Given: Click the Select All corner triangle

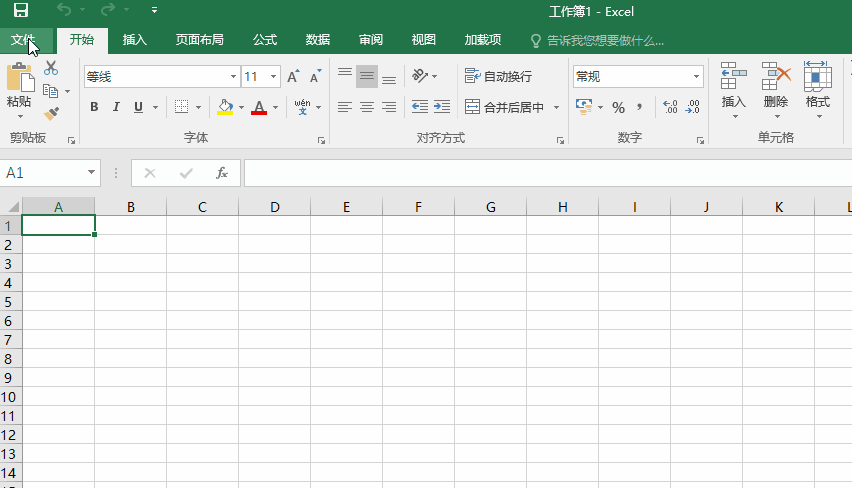Looking at the screenshot, I should pyautogui.click(x=14, y=207).
